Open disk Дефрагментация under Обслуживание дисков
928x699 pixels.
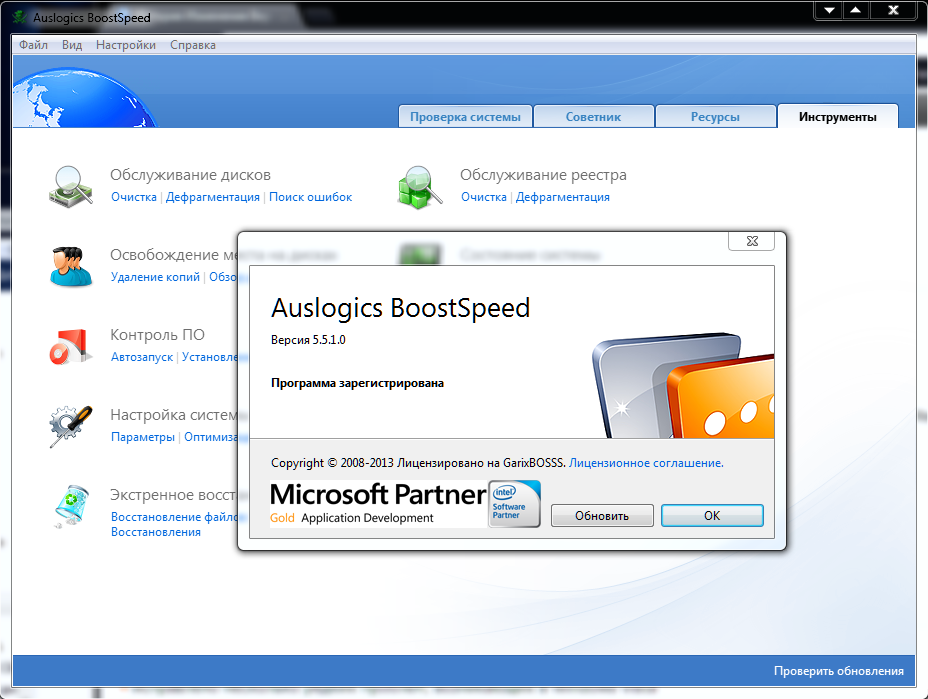click(212, 197)
